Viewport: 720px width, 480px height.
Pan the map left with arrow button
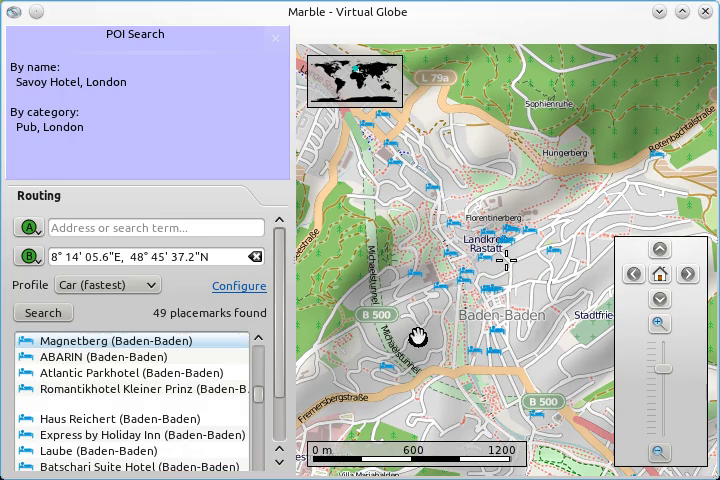(633, 274)
